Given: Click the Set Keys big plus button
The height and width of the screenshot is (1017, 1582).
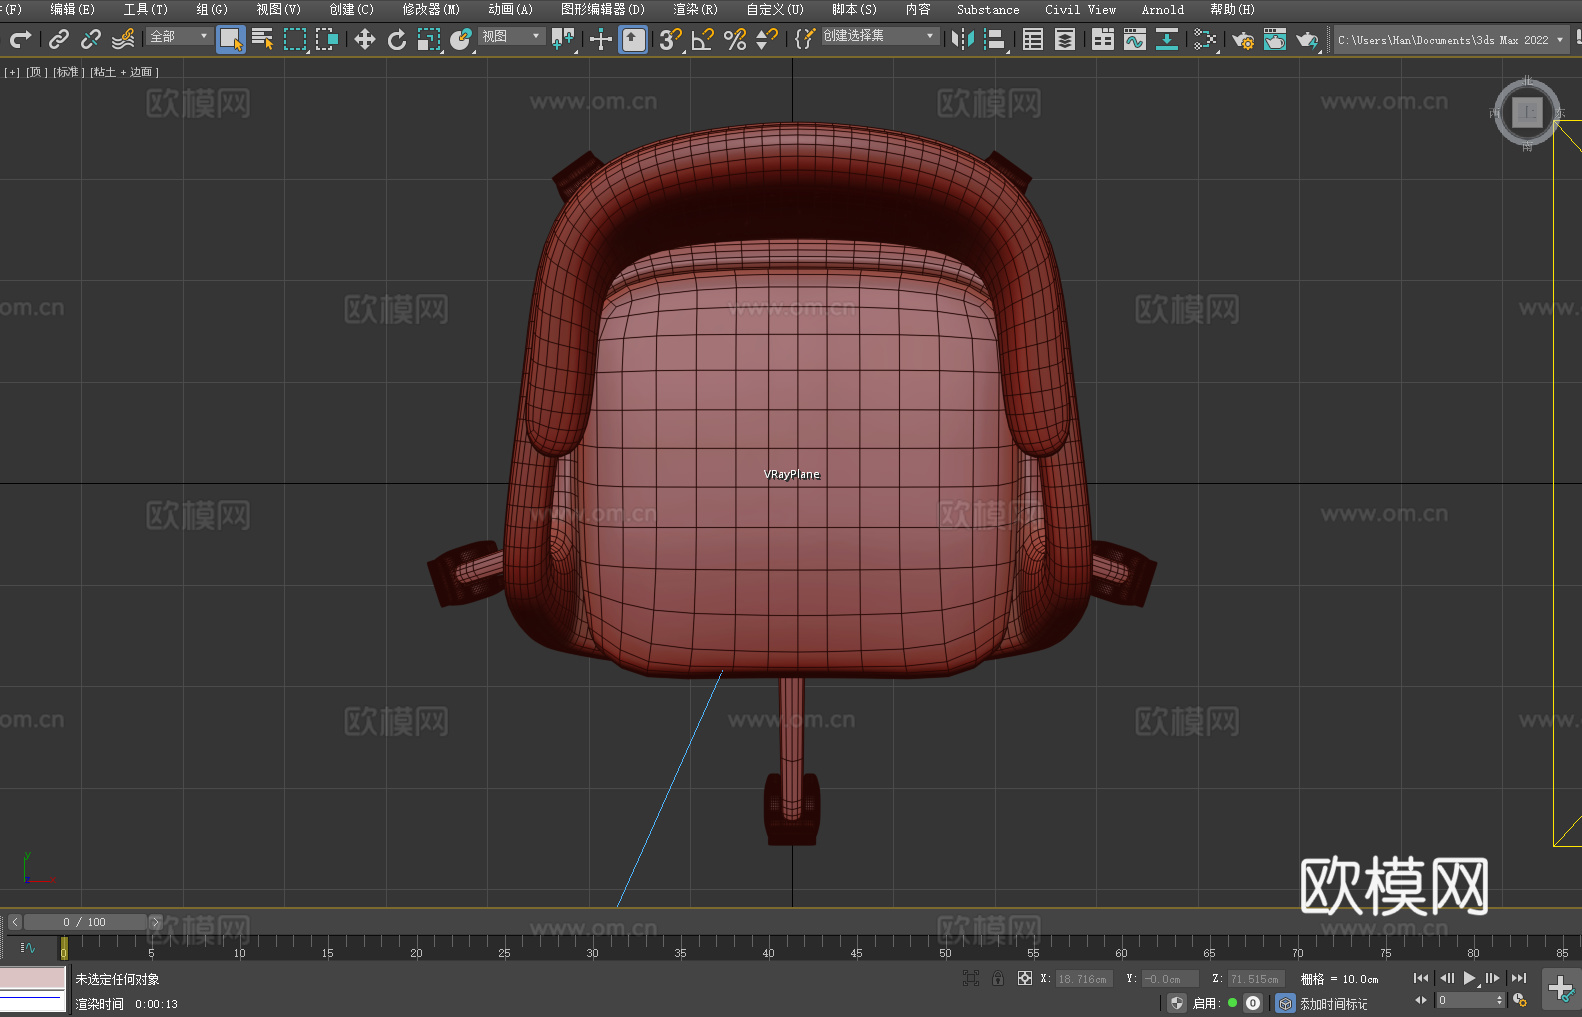Looking at the screenshot, I should (1561, 989).
